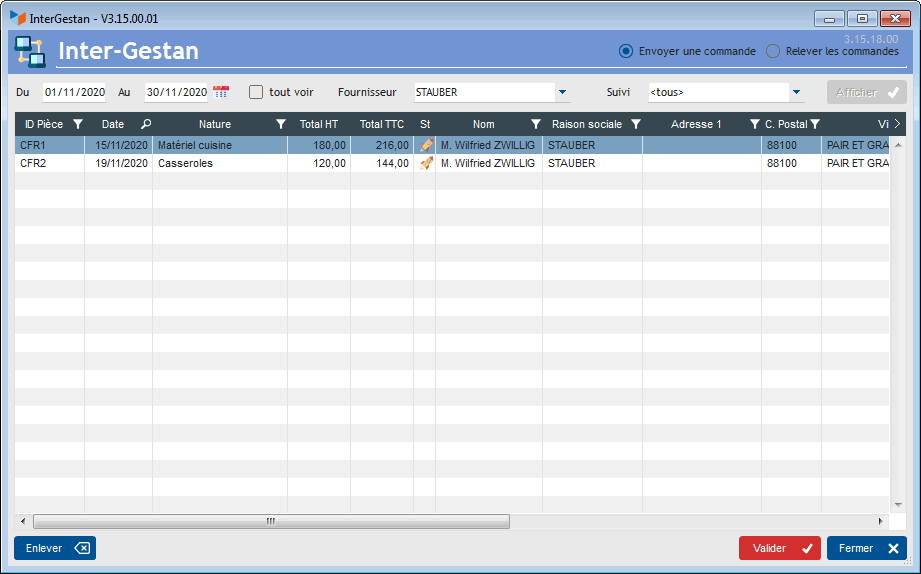Select 'Relever les commandes' radio button
921x574 pixels.
click(x=773, y=51)
